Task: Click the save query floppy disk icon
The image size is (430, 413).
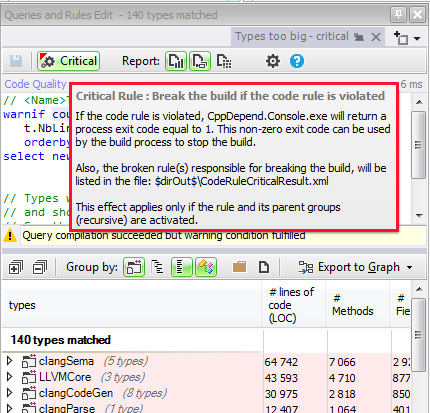Action: tap(16, 61)
